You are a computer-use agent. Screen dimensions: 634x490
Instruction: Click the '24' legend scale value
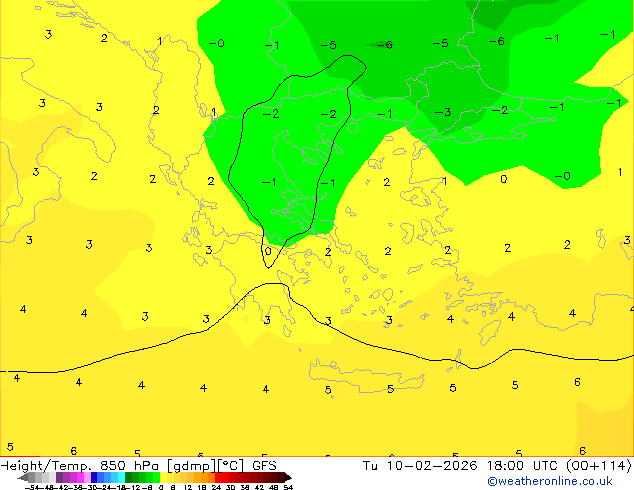point(216,488)
